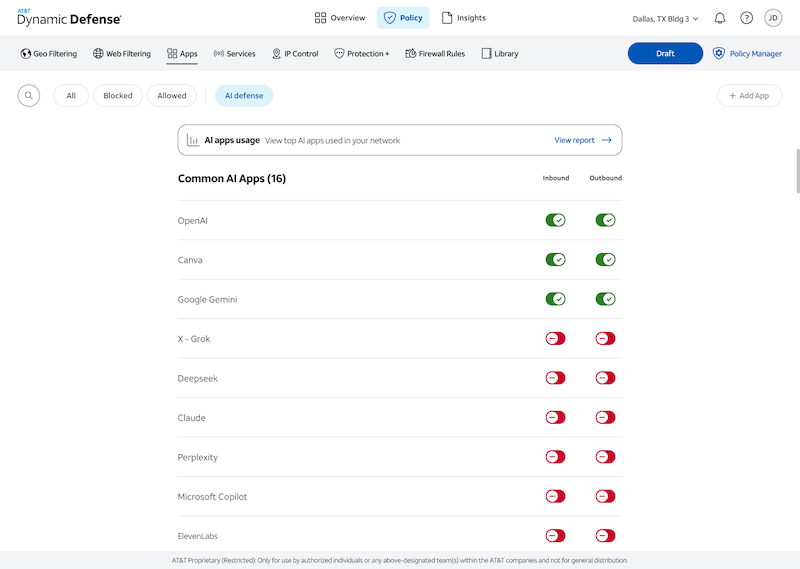This screenshot has width=800, height=569.
Task: Go to Web Filtering
Action: [x=121, y=54]
